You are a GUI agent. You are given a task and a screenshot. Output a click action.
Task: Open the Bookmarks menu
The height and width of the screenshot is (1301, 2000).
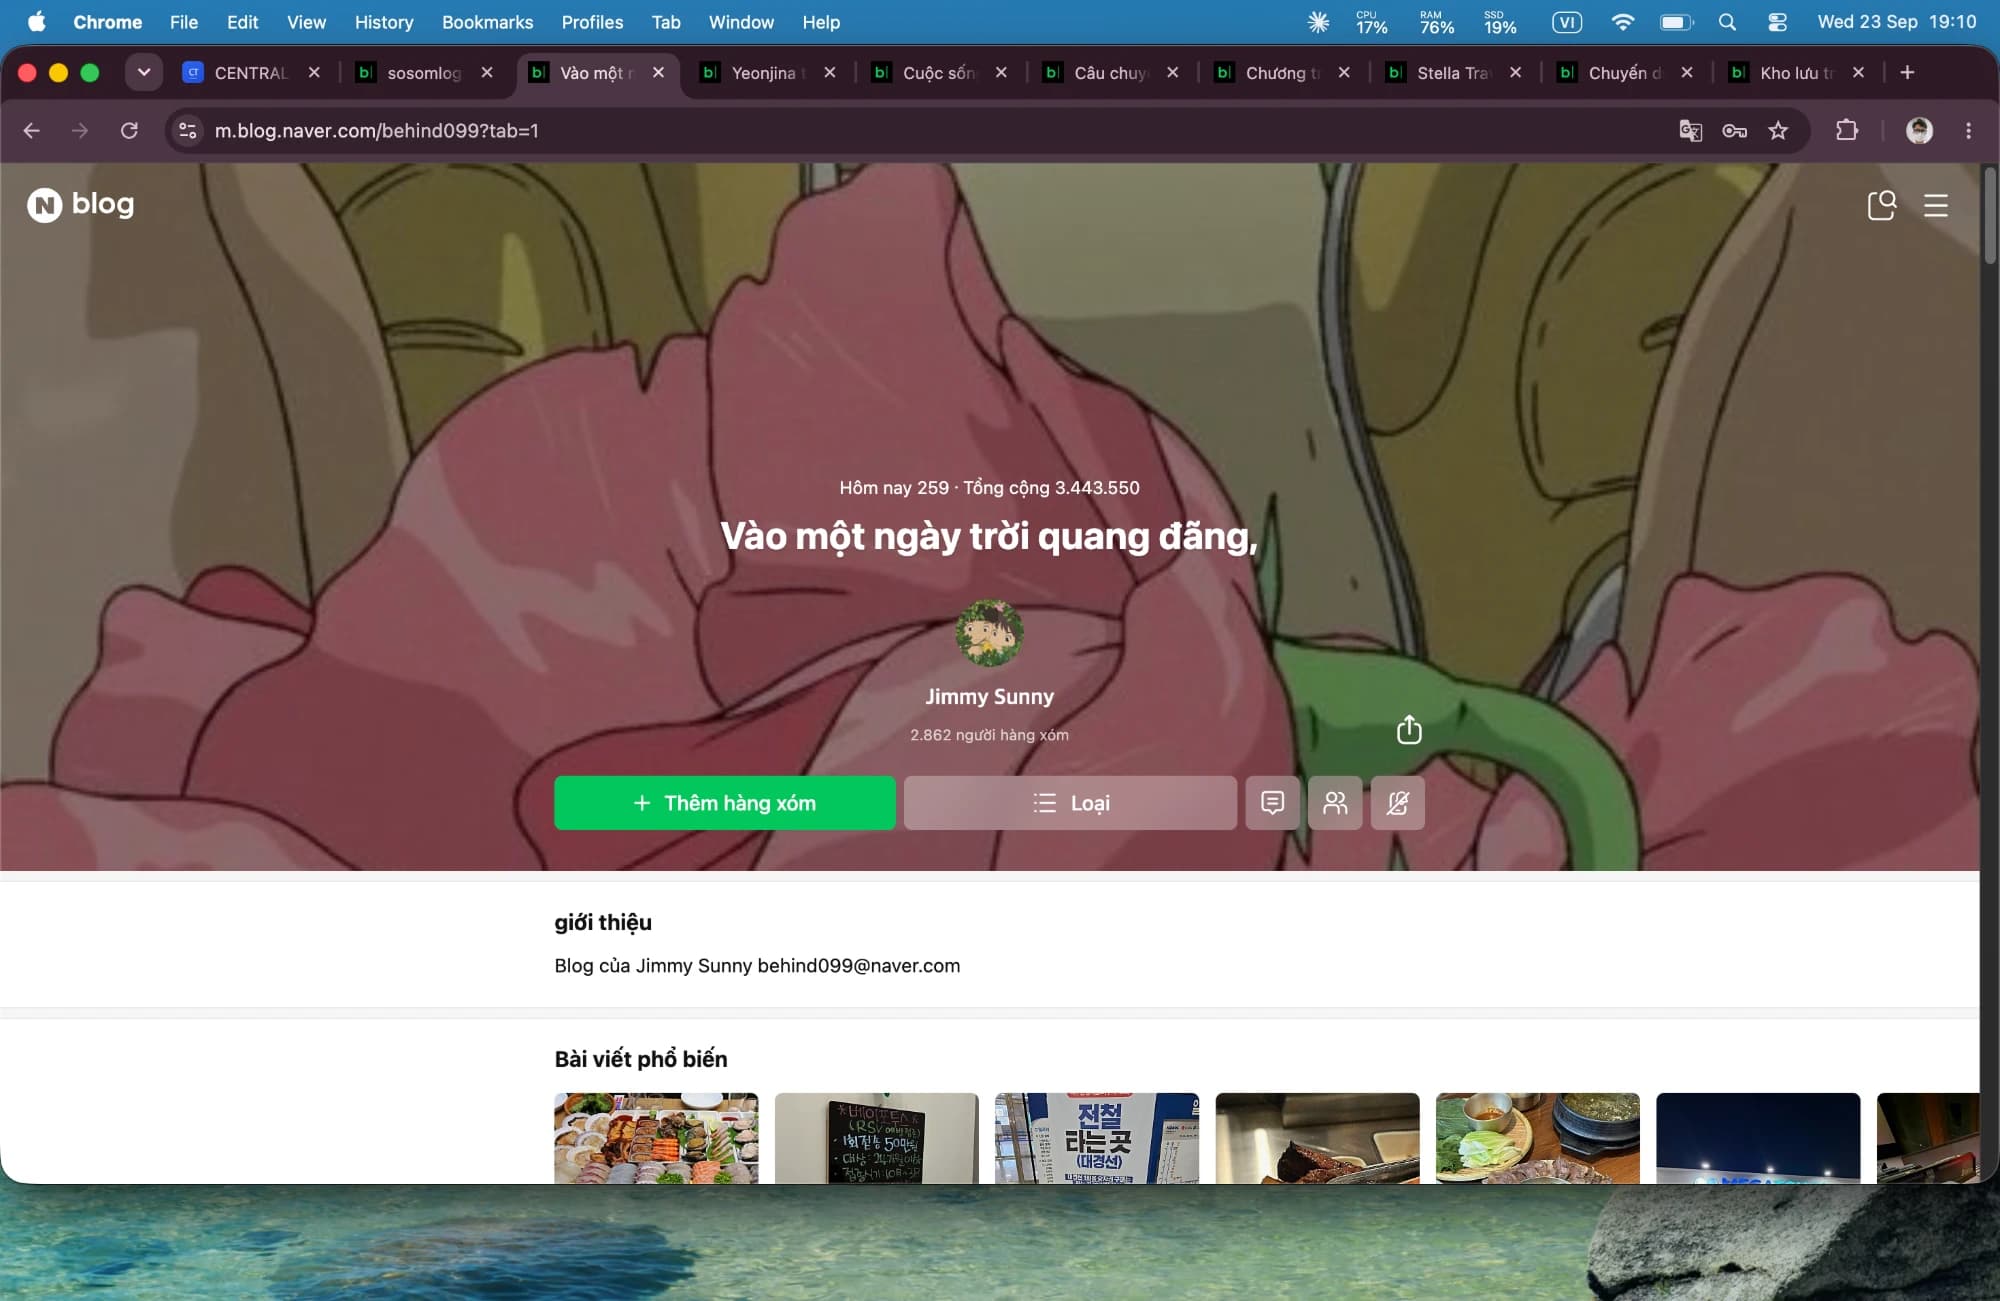click(x=487, y=22)
